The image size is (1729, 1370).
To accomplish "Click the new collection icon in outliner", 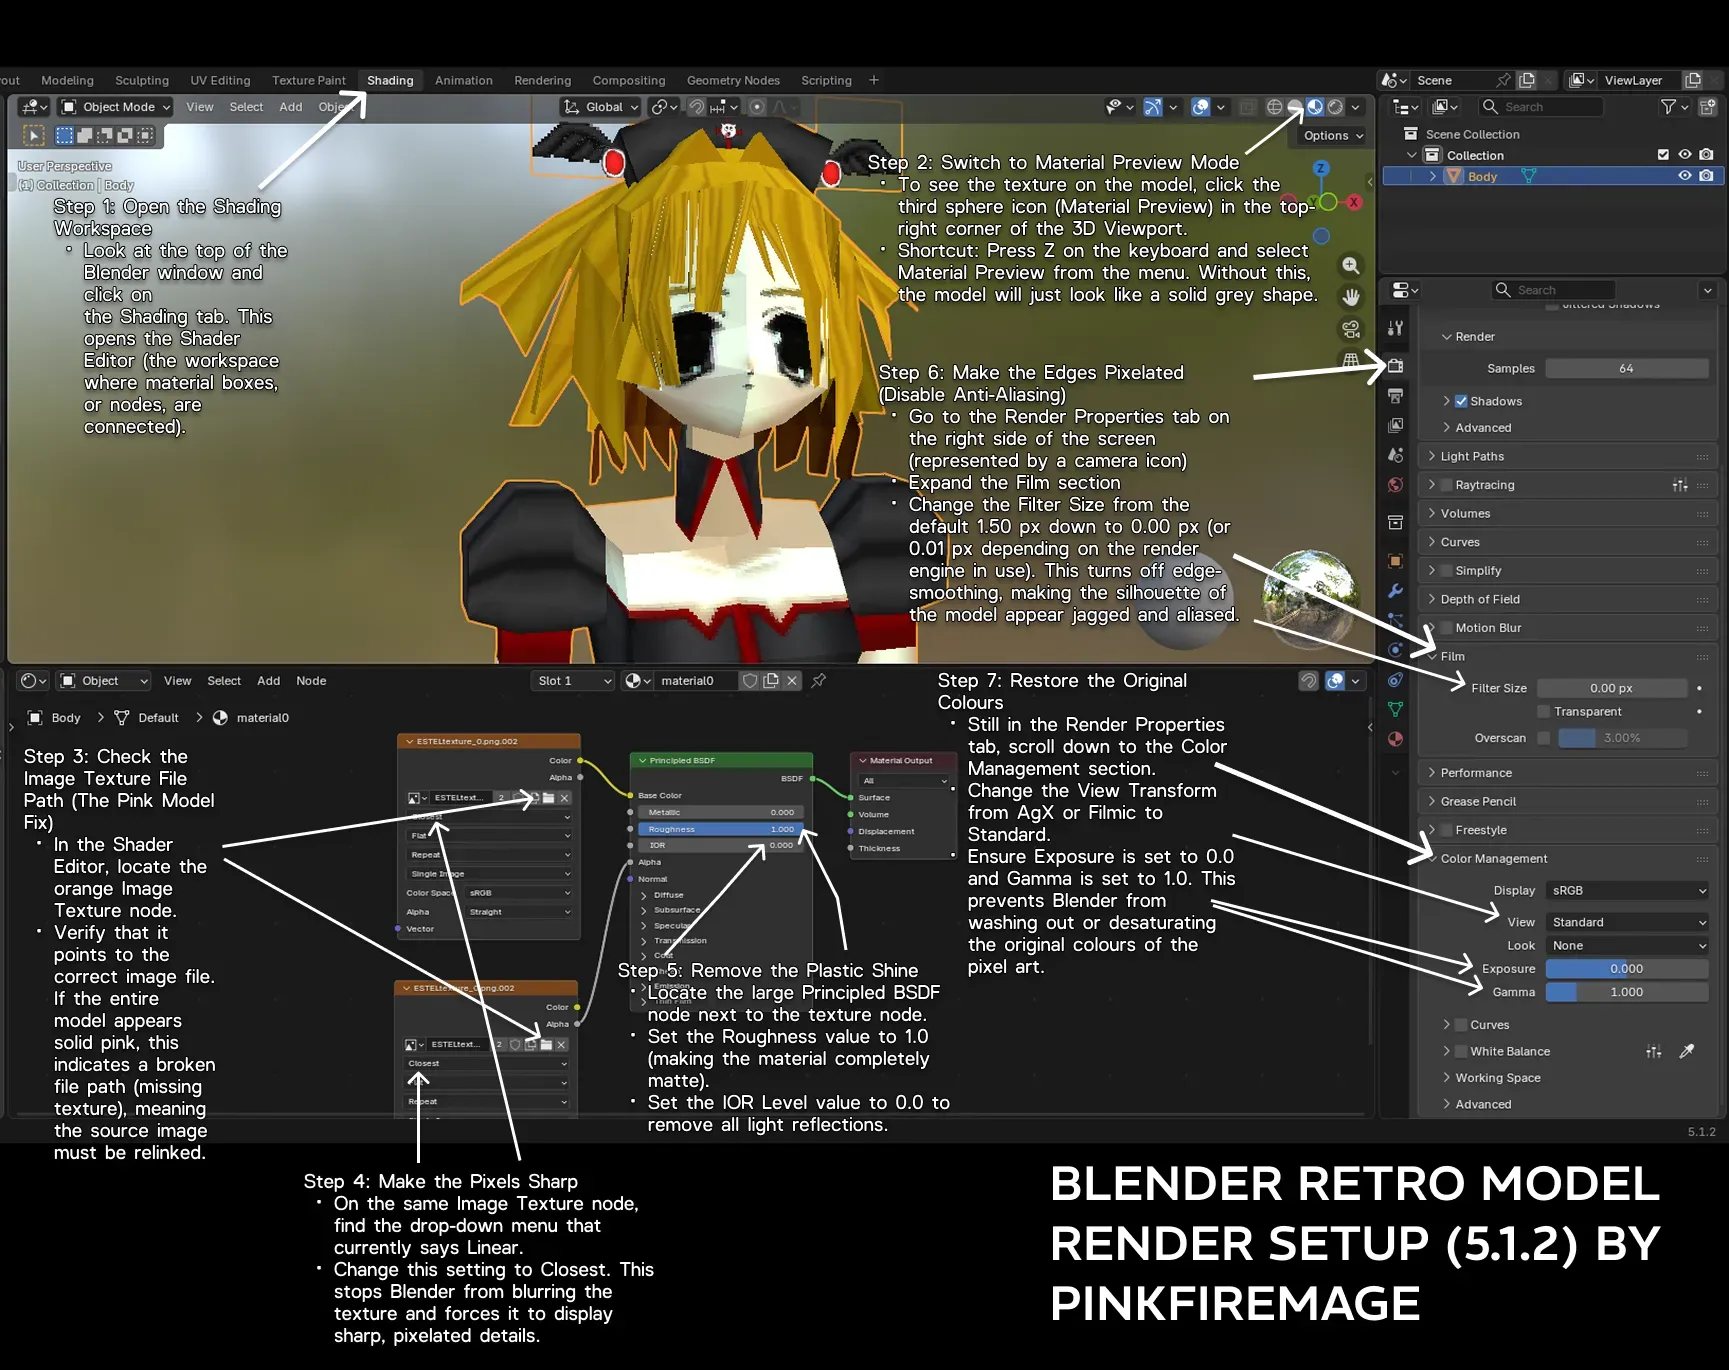I will tap(1708, 107).
